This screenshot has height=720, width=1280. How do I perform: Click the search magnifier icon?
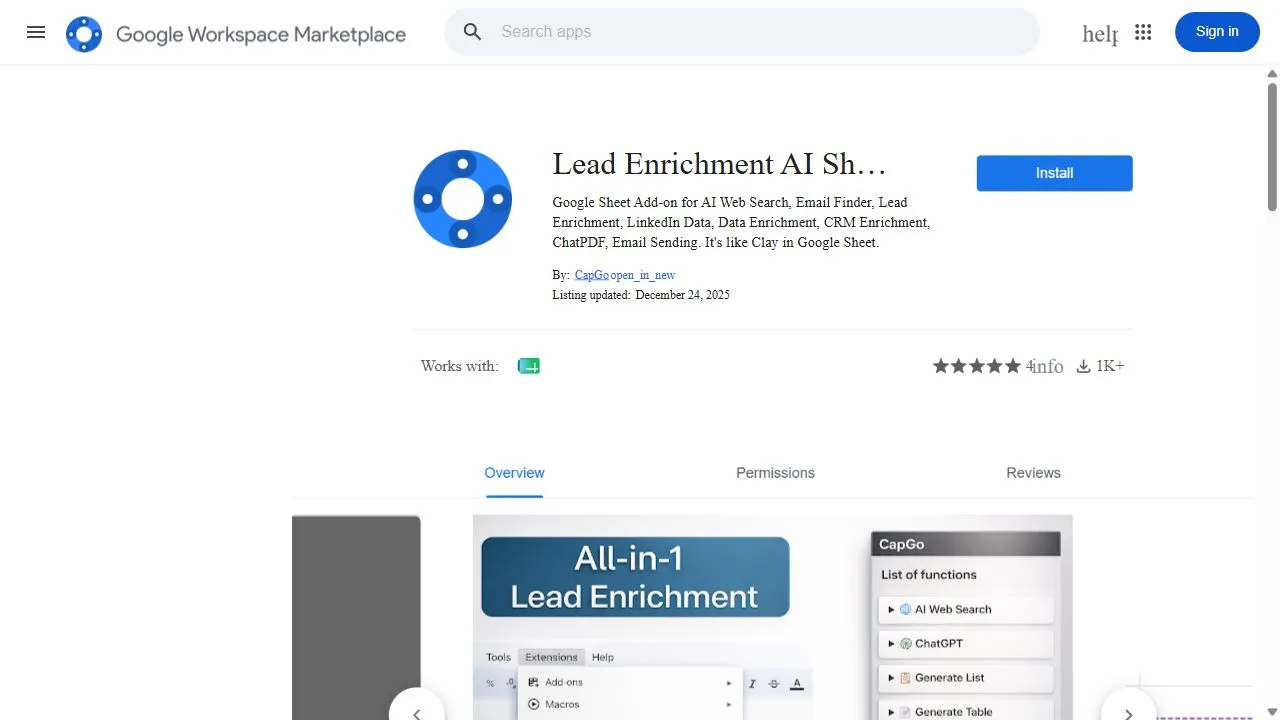(x=473, y=32)
